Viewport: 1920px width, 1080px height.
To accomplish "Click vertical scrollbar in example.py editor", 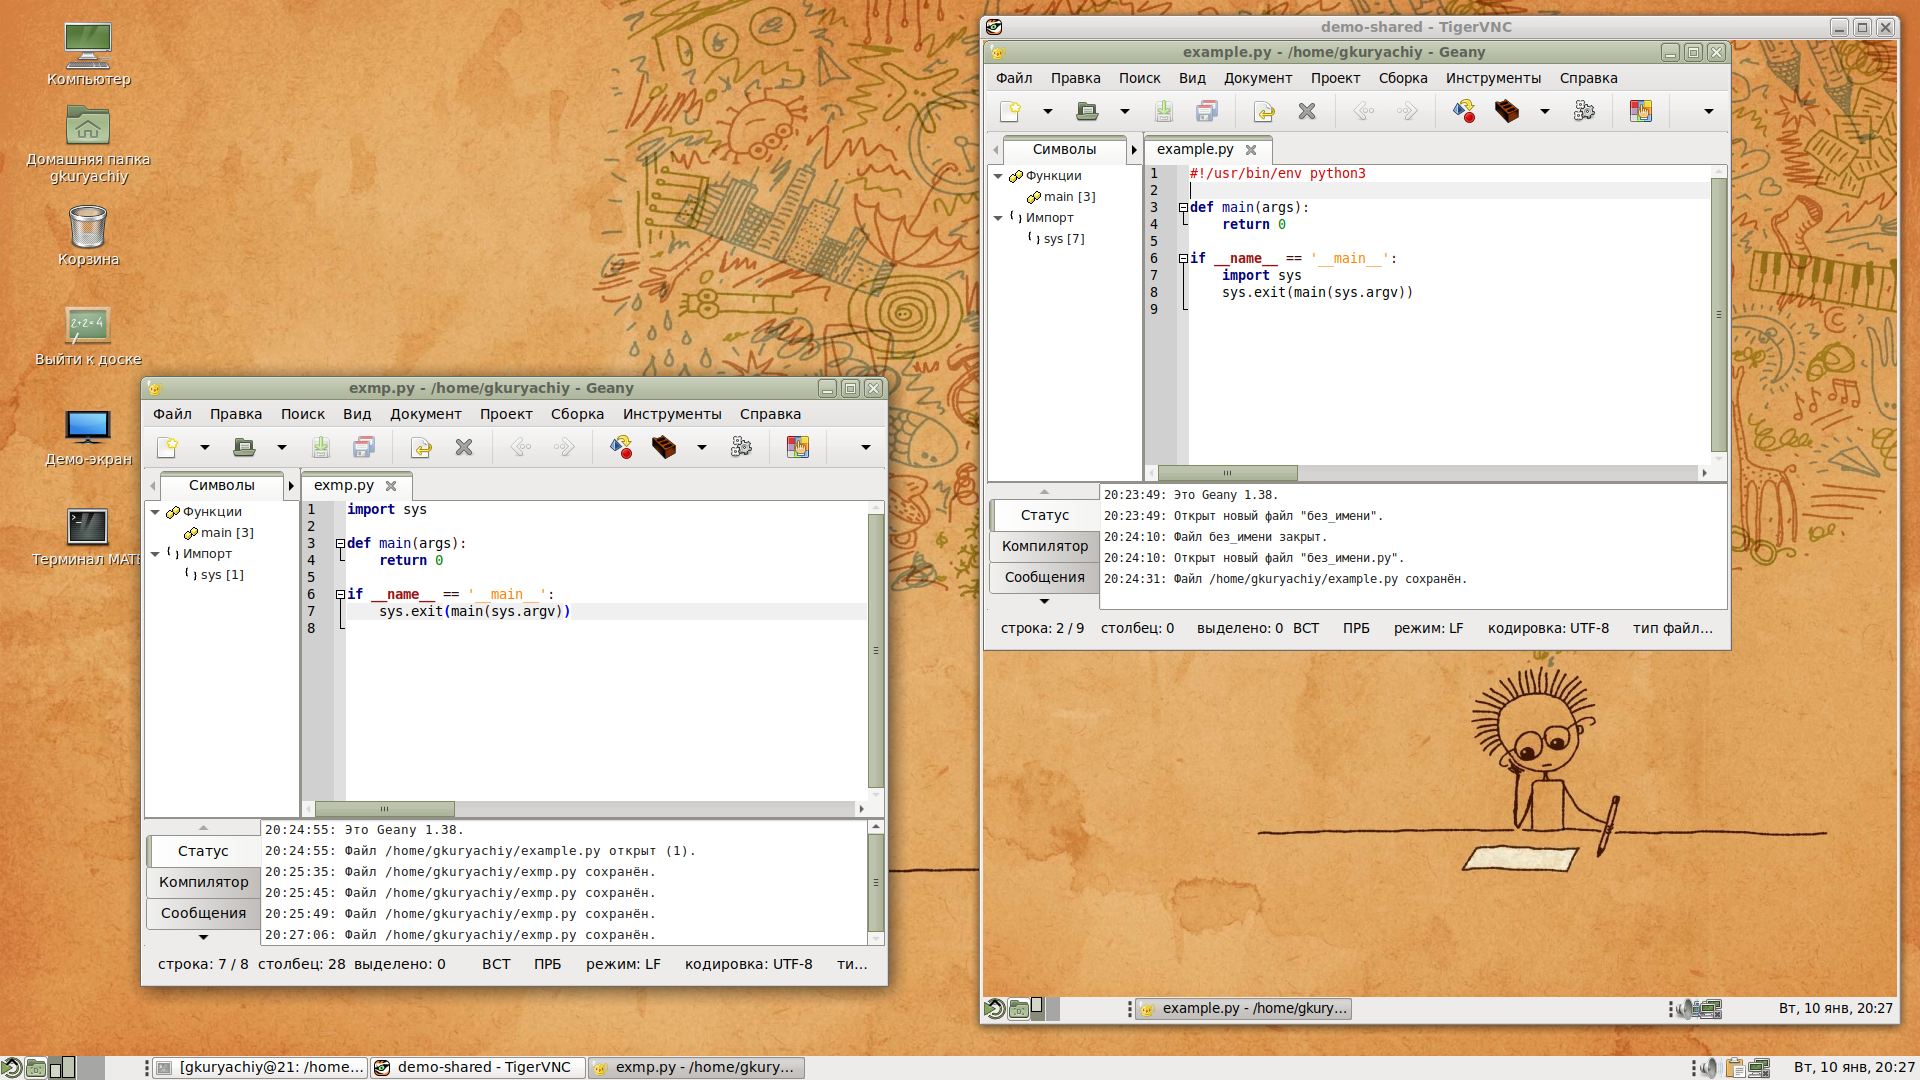I will [1719, 315].
